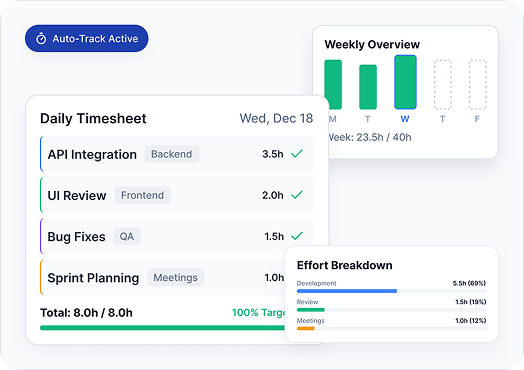Image resolution: width=524 pixels, height=370 pixels.
Task: Click the Daily Timesheet heading
Action: point(93,119)
